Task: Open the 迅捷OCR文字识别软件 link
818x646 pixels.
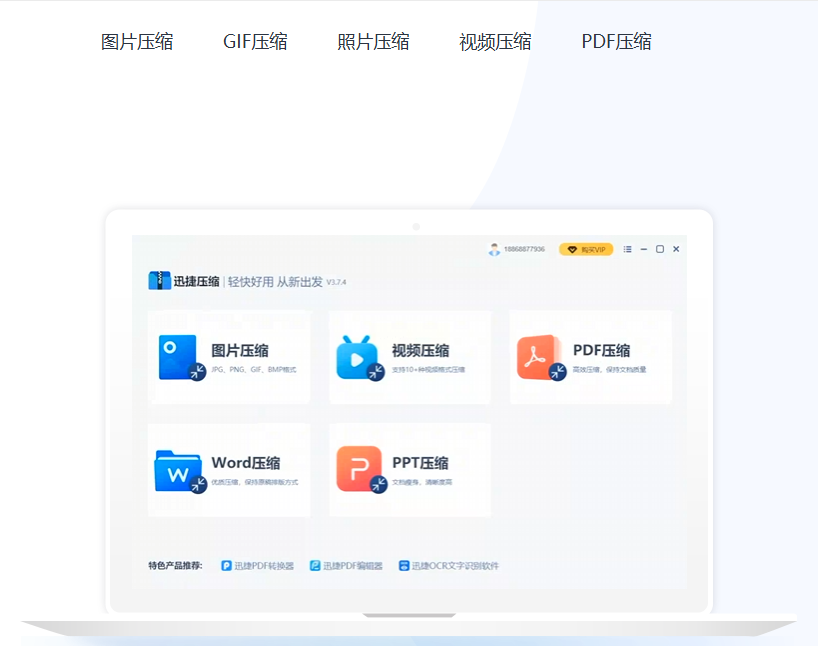Action: point(455,566)
